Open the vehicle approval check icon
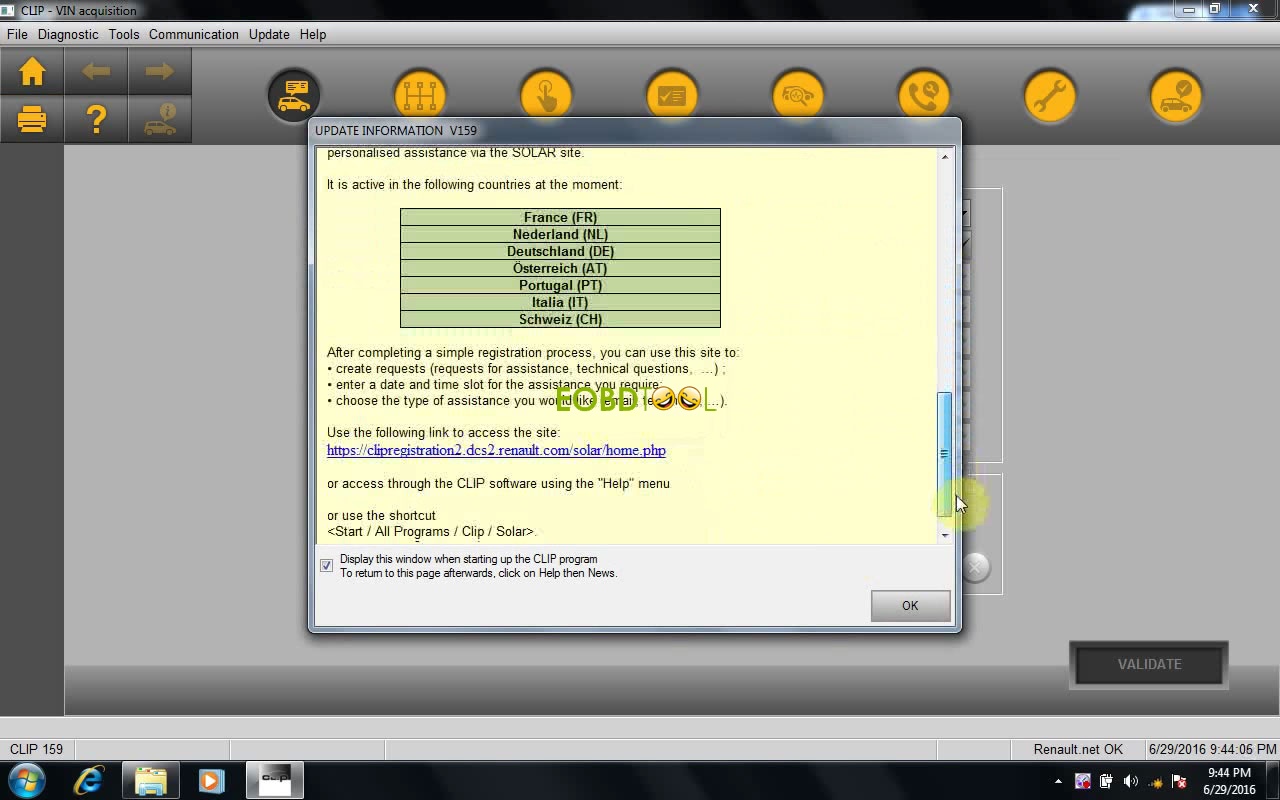Image resolution: width=1280 pixels, height=800 pixels. pos(1175,95)
